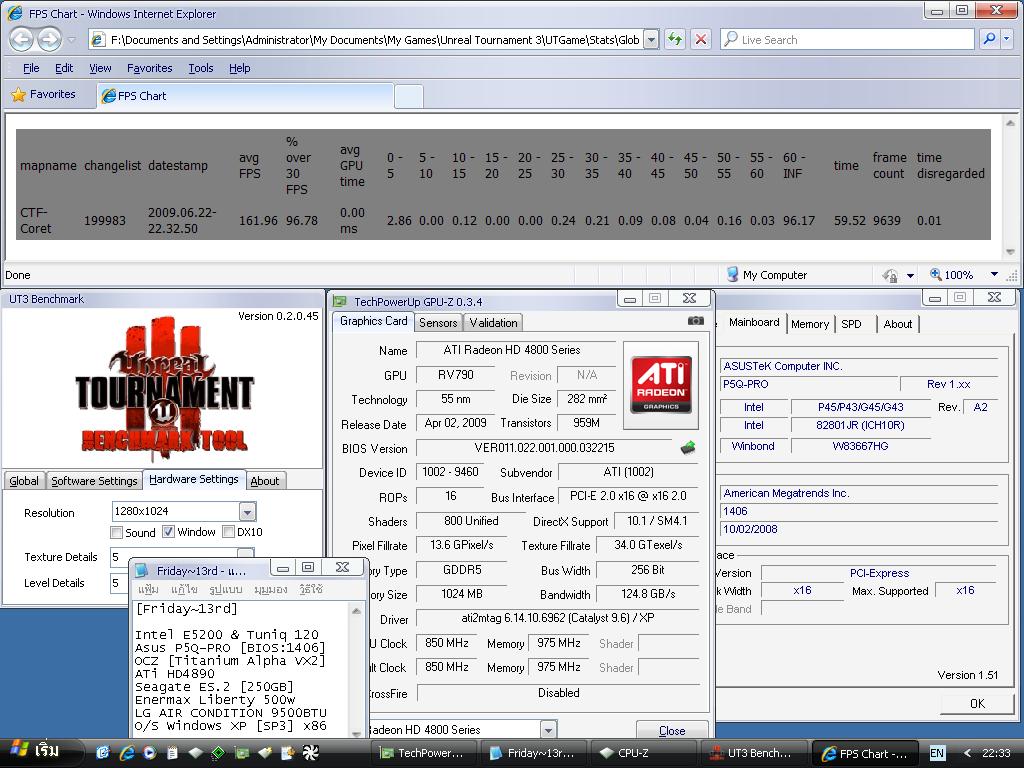
Task: Click the GPU-Z camera screenshot icon
Action: coord(696,321)
